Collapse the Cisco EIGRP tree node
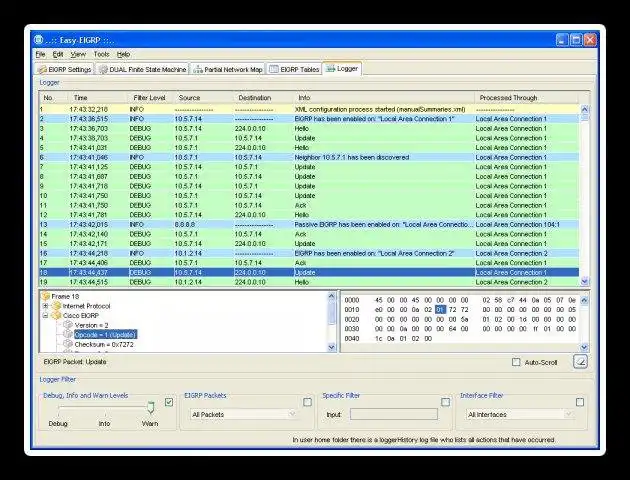The height and width of the screenshot is (480, 630). click(x=45, y=315)
